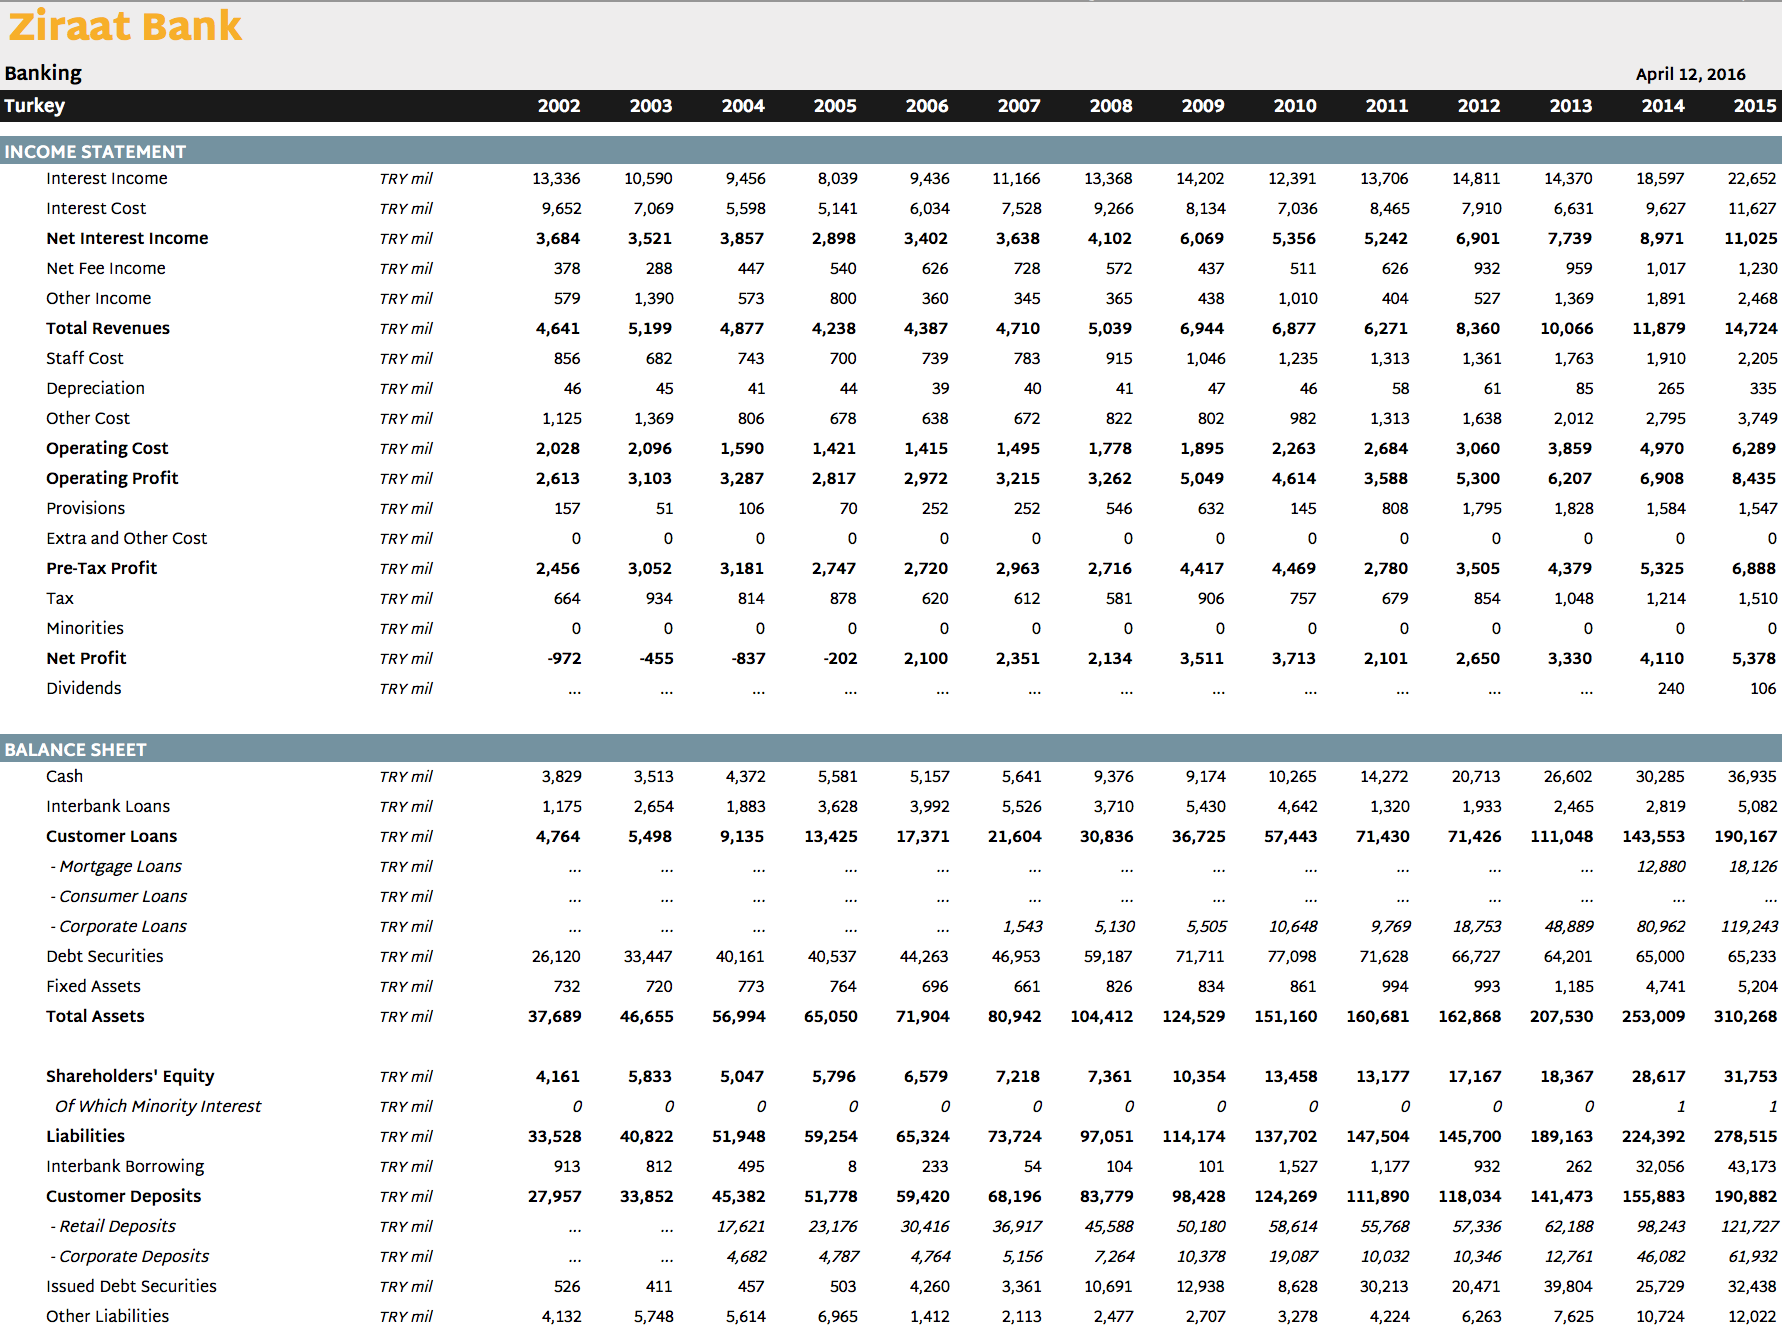Select the Operating Profit row label
1782x1340 pixels.
[x=112, y=479]
